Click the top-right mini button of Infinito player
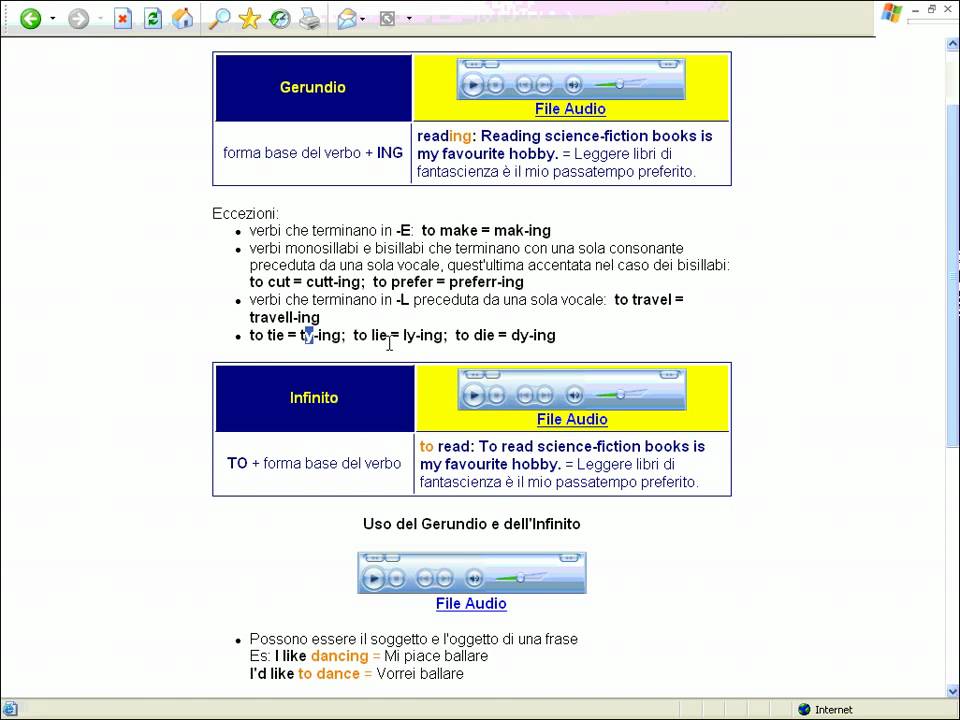This screenshot has height=720, width=960. tap(670, 375)
